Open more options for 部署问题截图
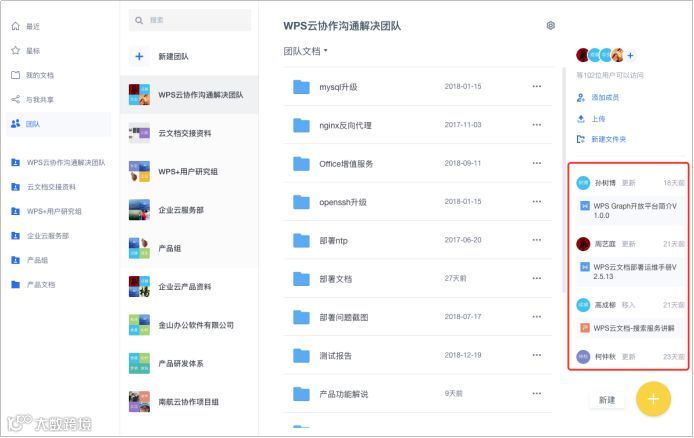Viewport: 694px width, 438px height. [537, 317]
